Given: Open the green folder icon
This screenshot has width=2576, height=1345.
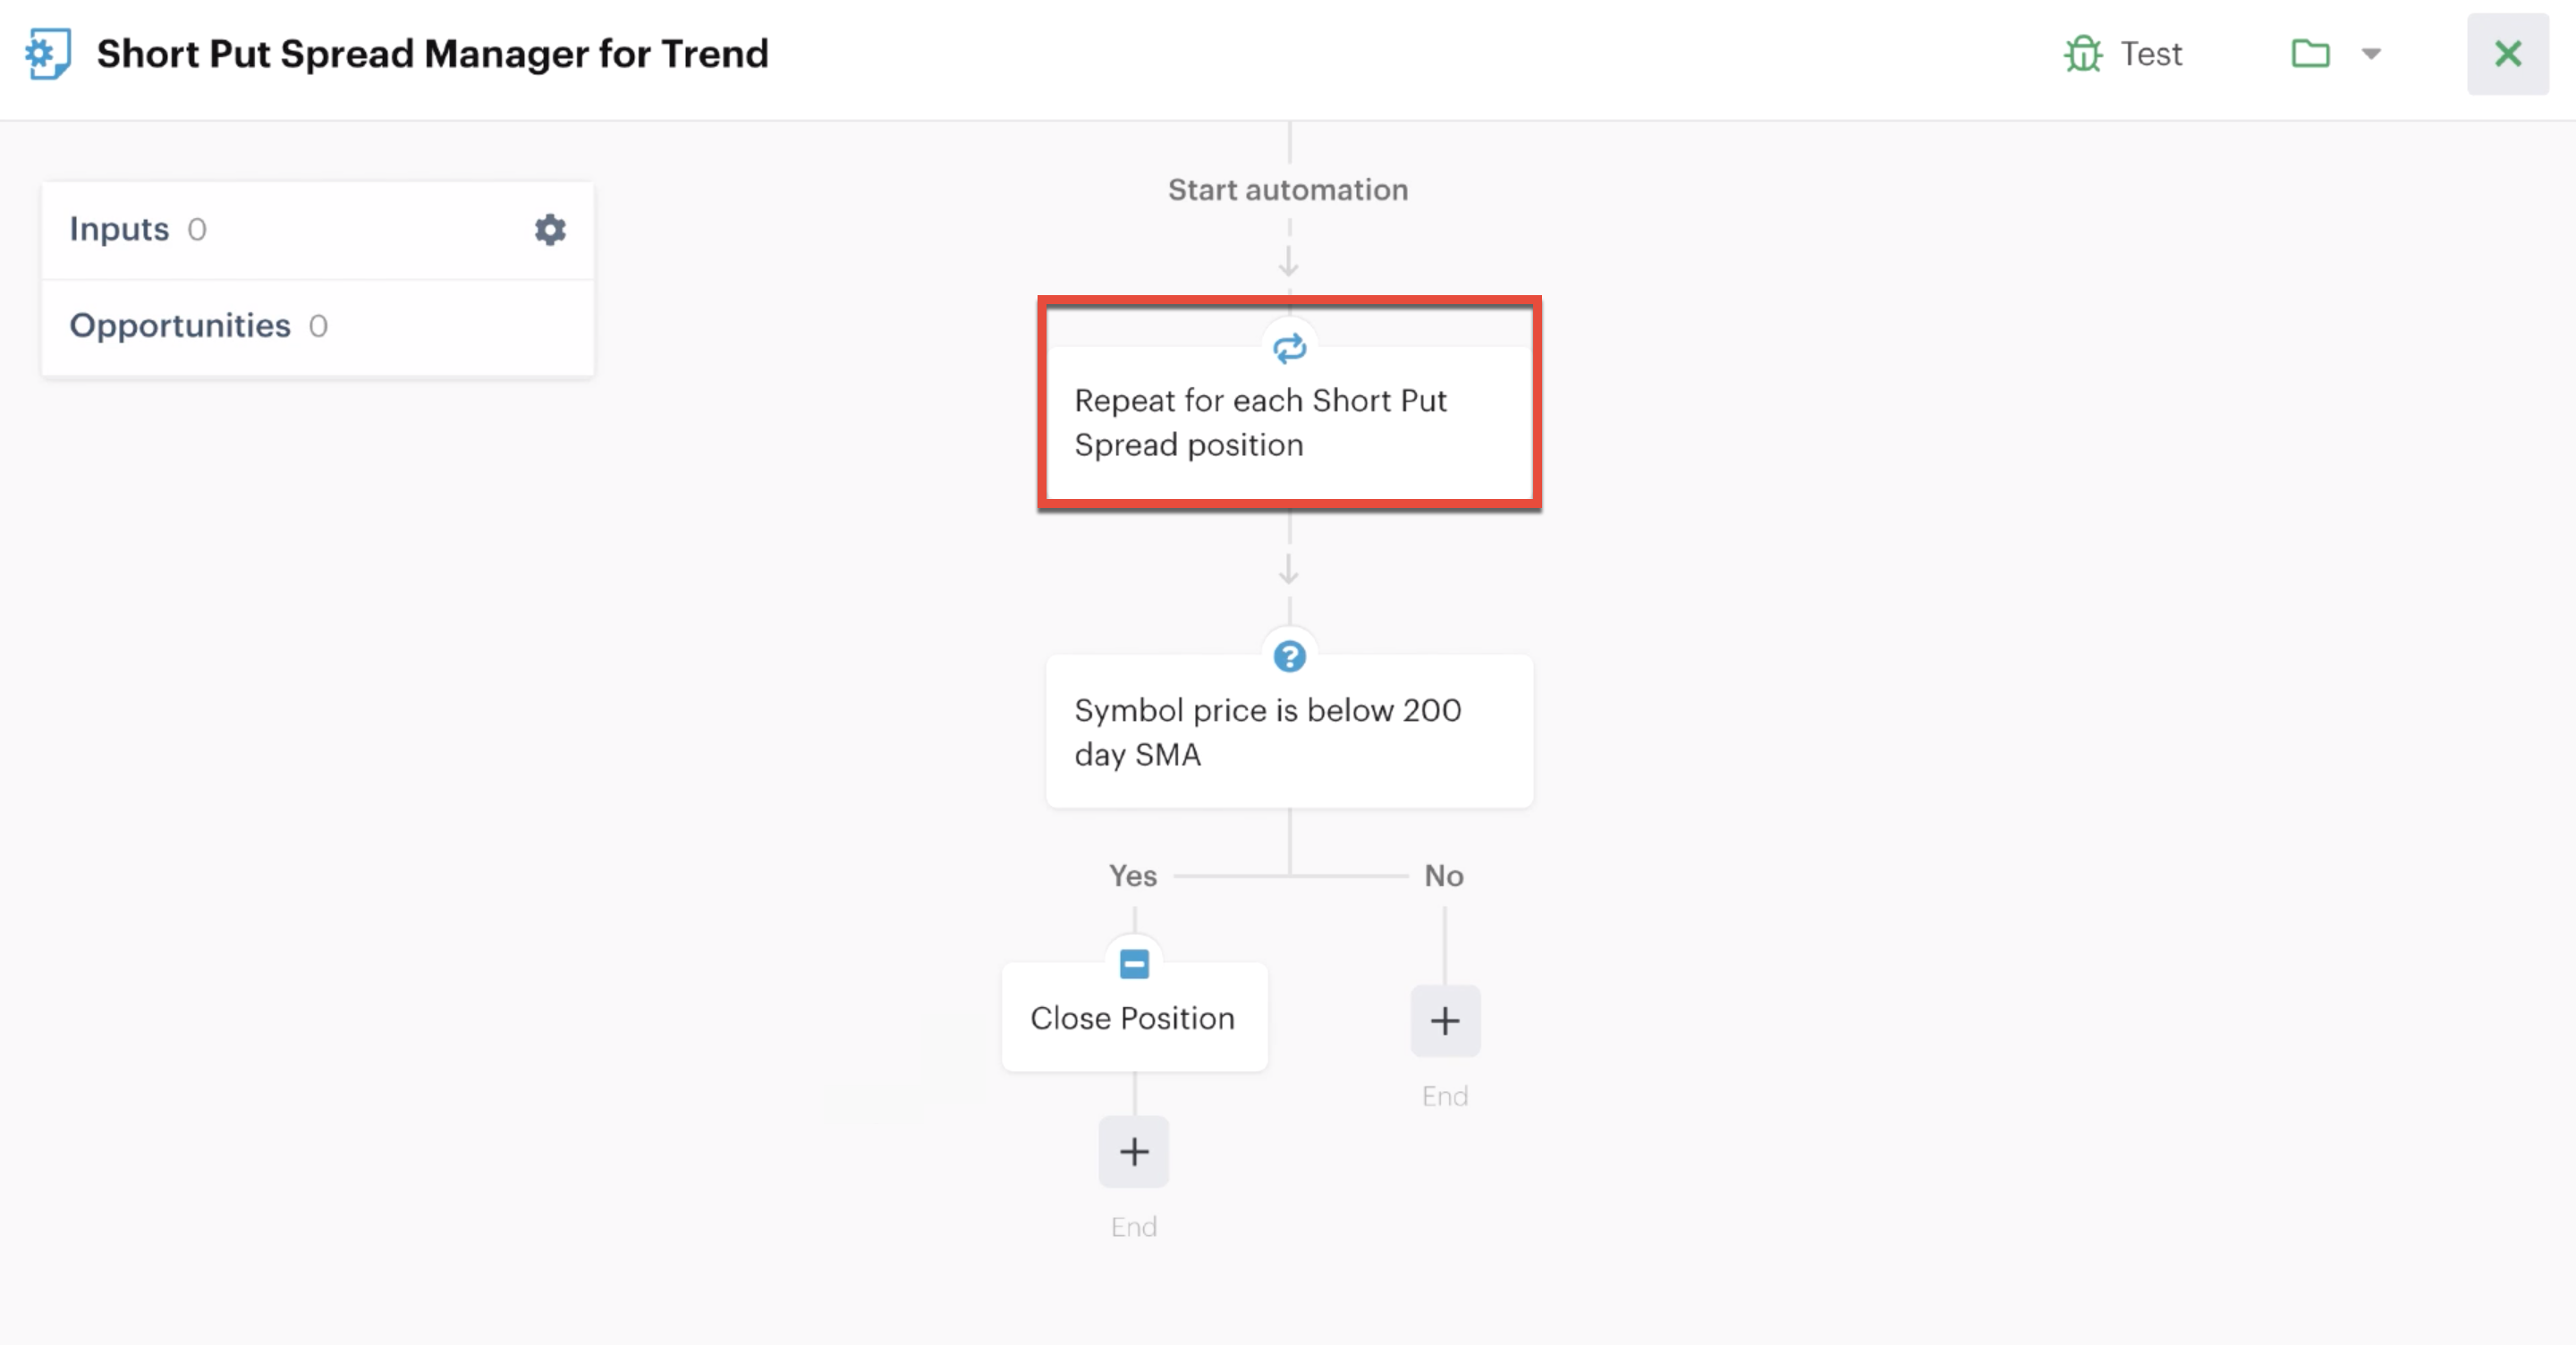Looking at the screenshot, I should click(2310, 53).
